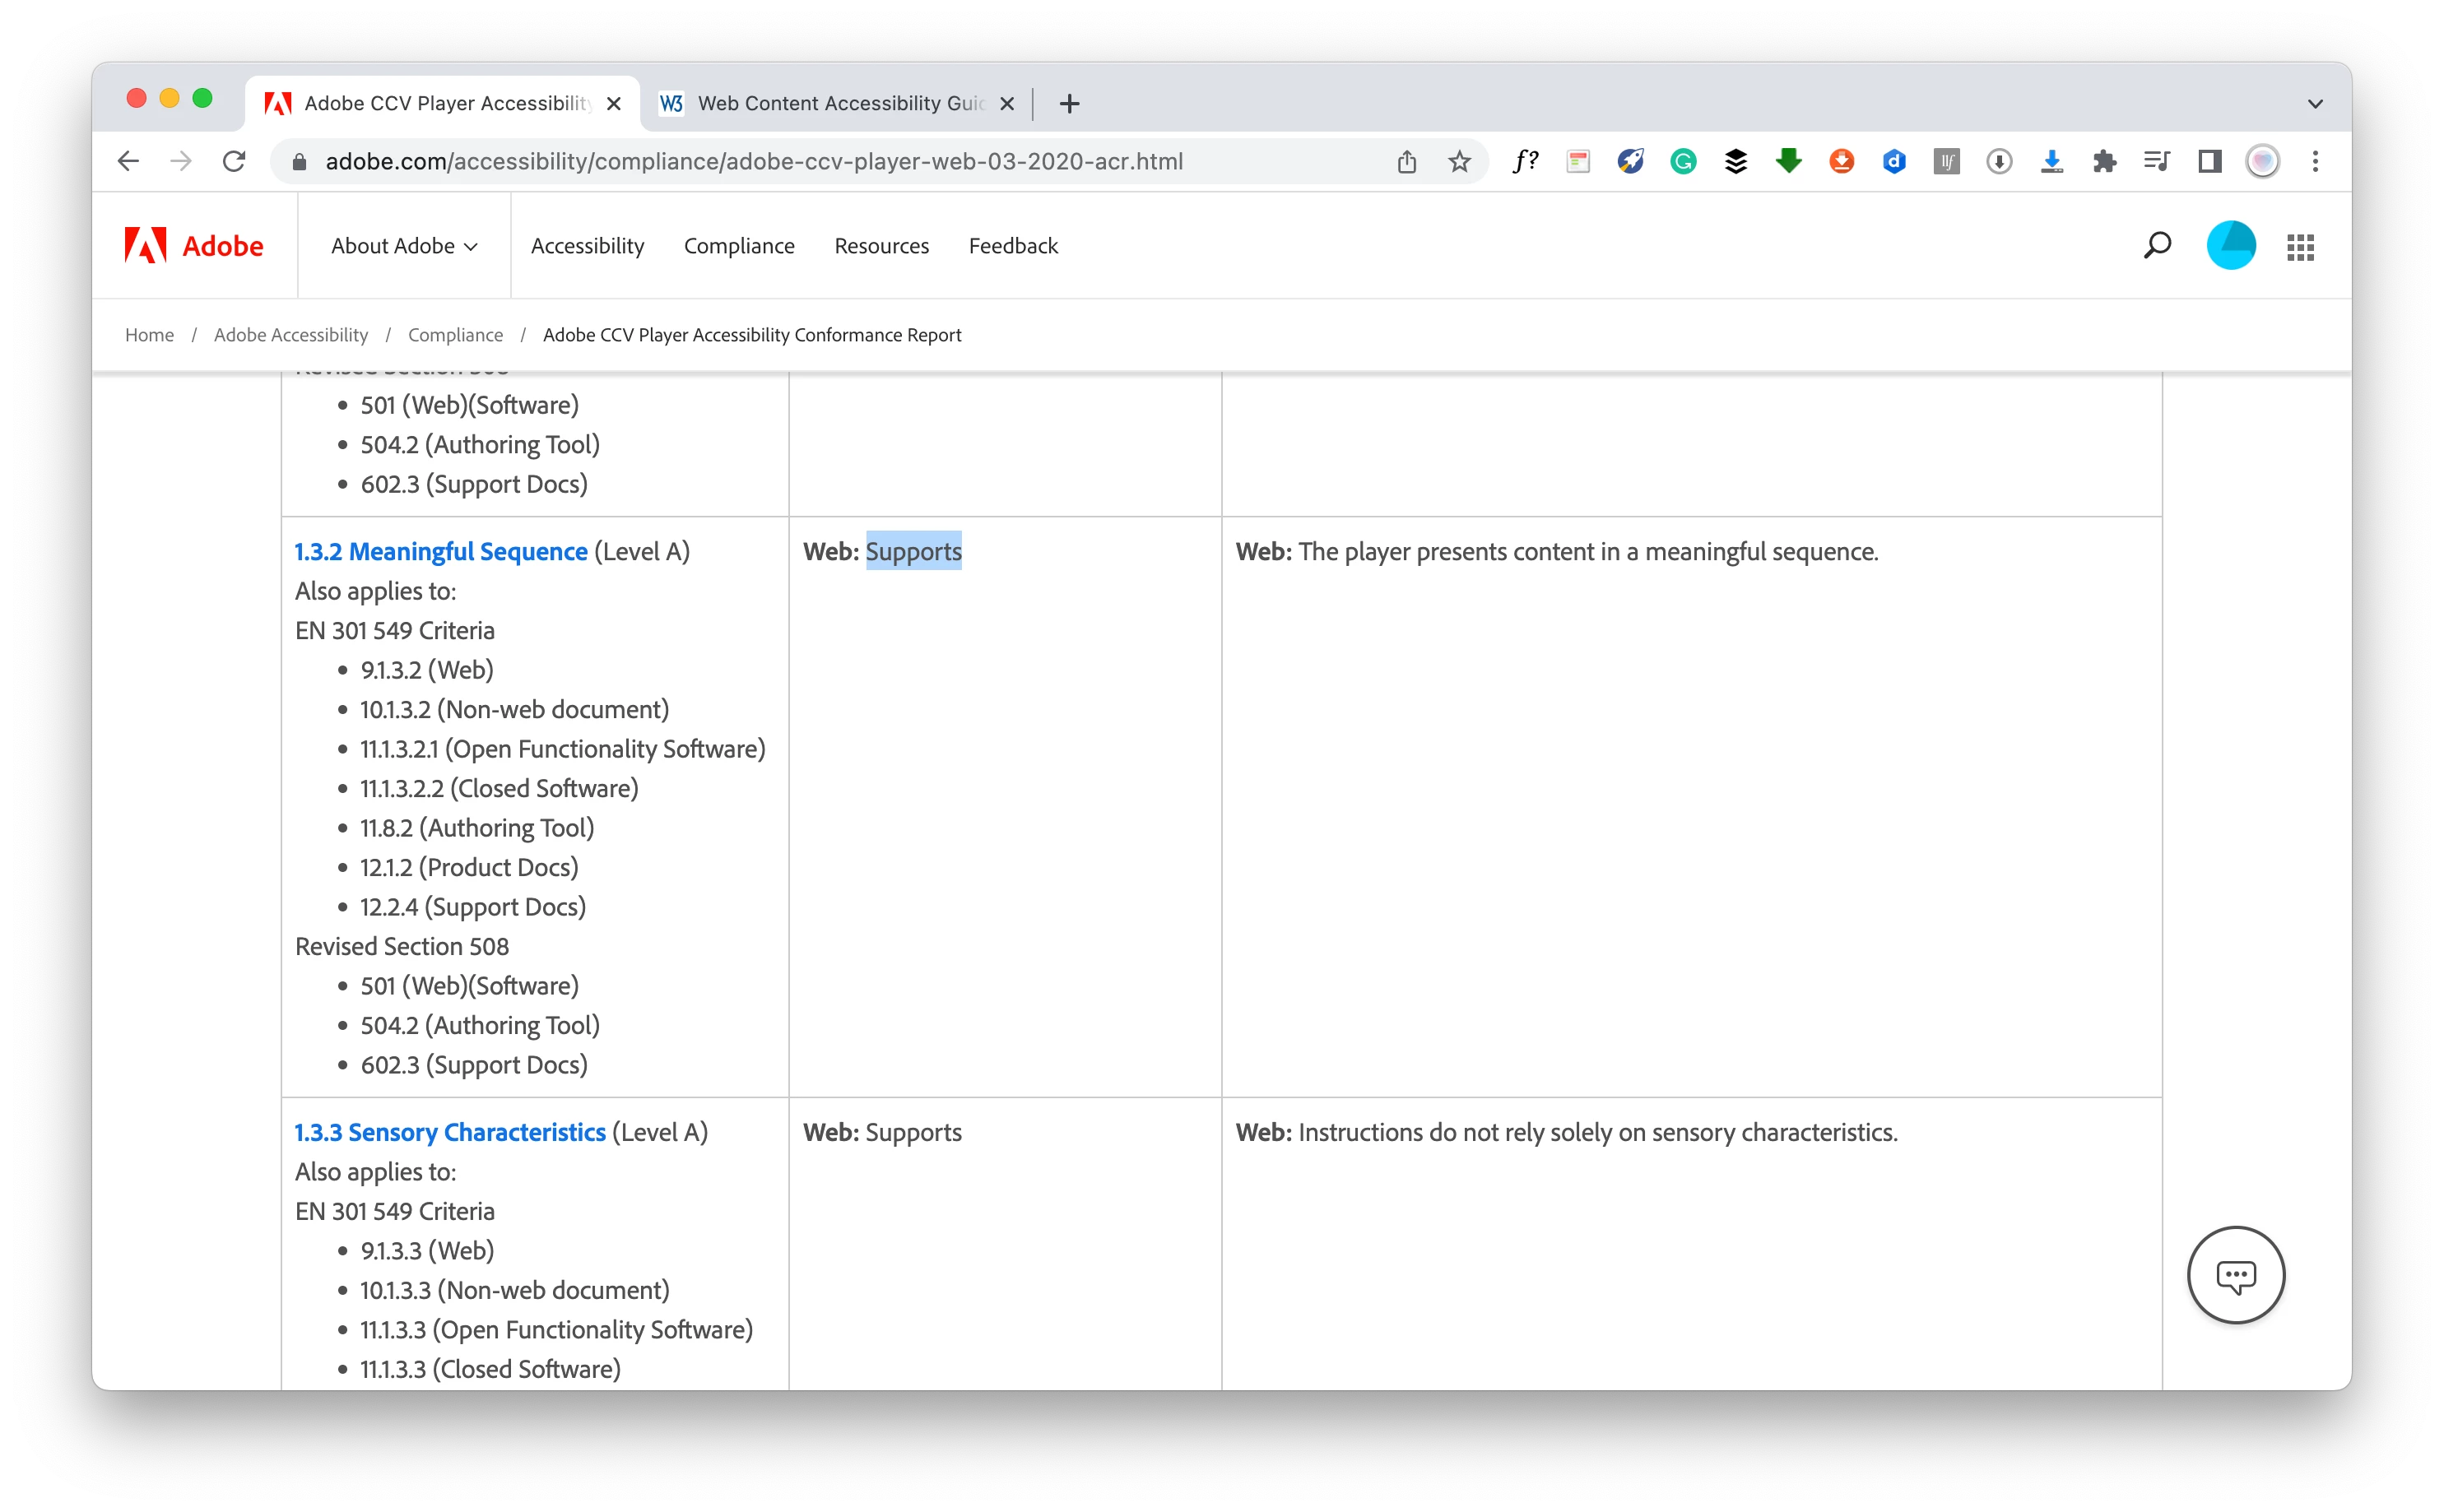The image size is (2444, 1512).
Task: Click the address bar URL field
Action: pos(754,161)
